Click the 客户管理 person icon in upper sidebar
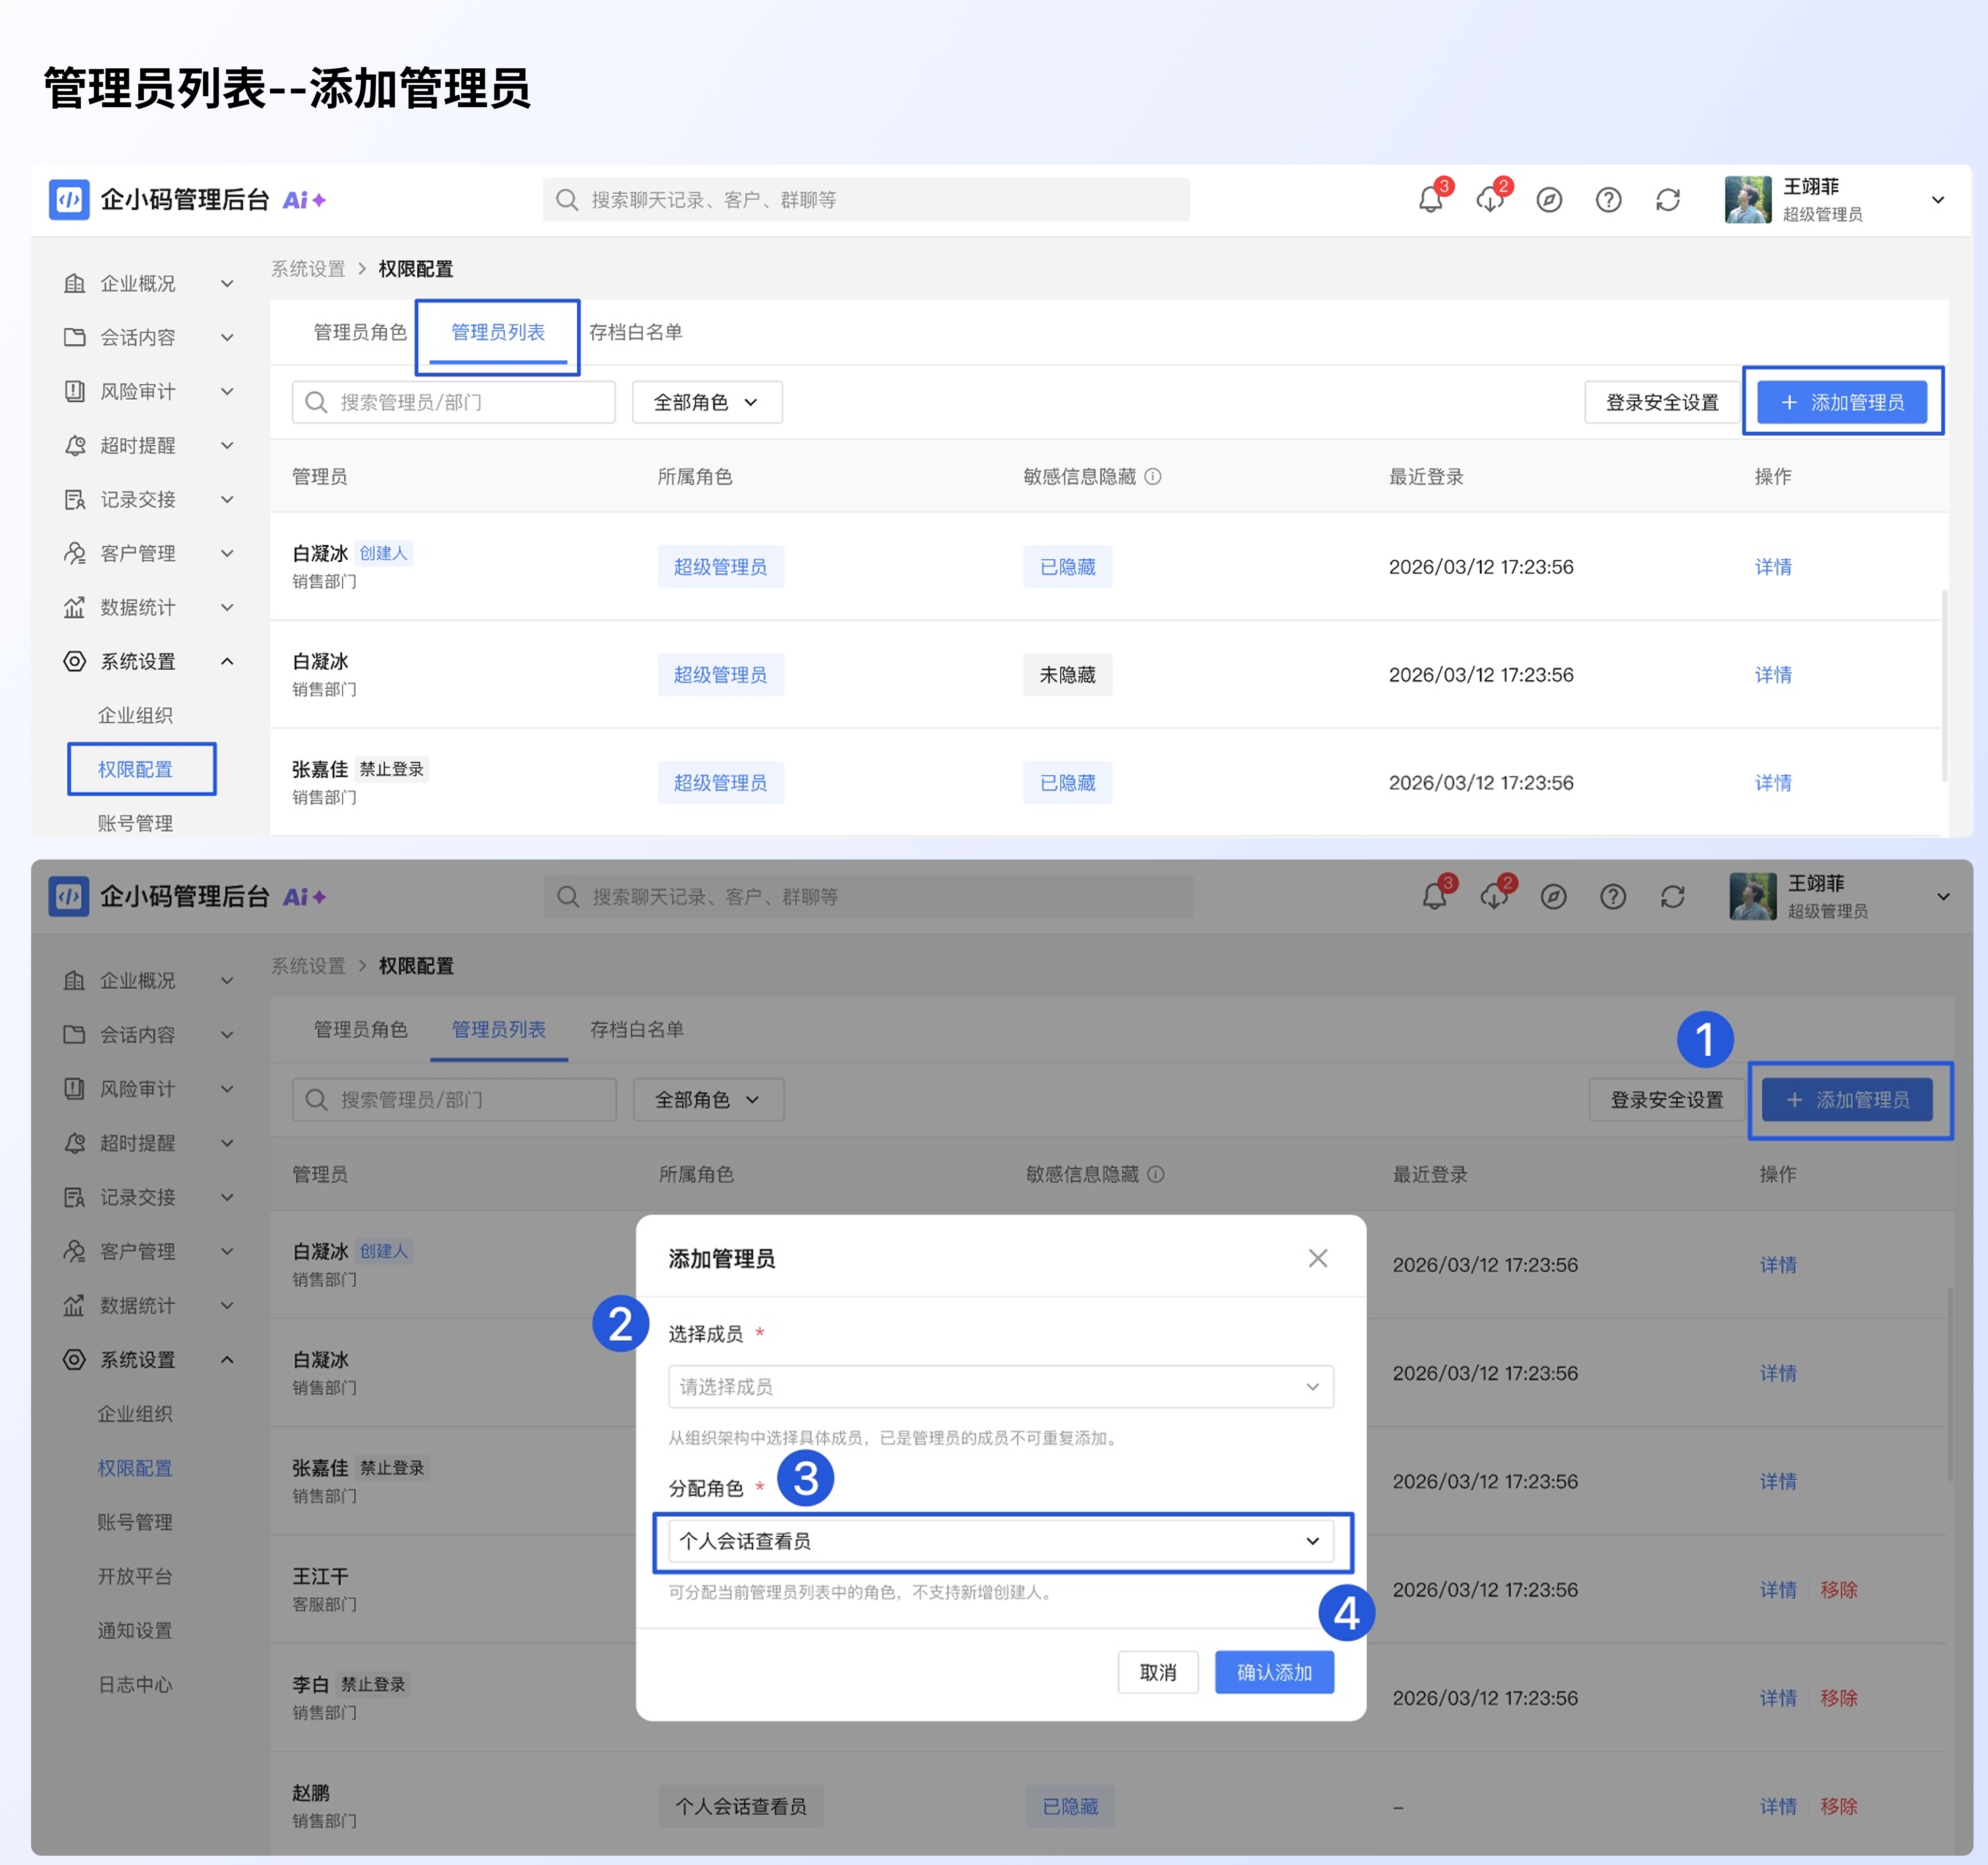 pos(75,553)
